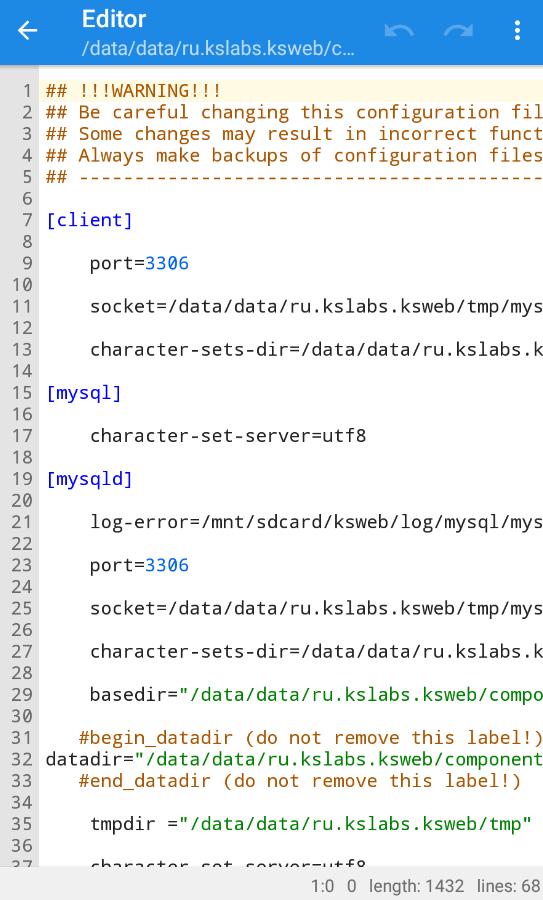
Task: Click line number 32 in the gutter
Action: [22, 759]
